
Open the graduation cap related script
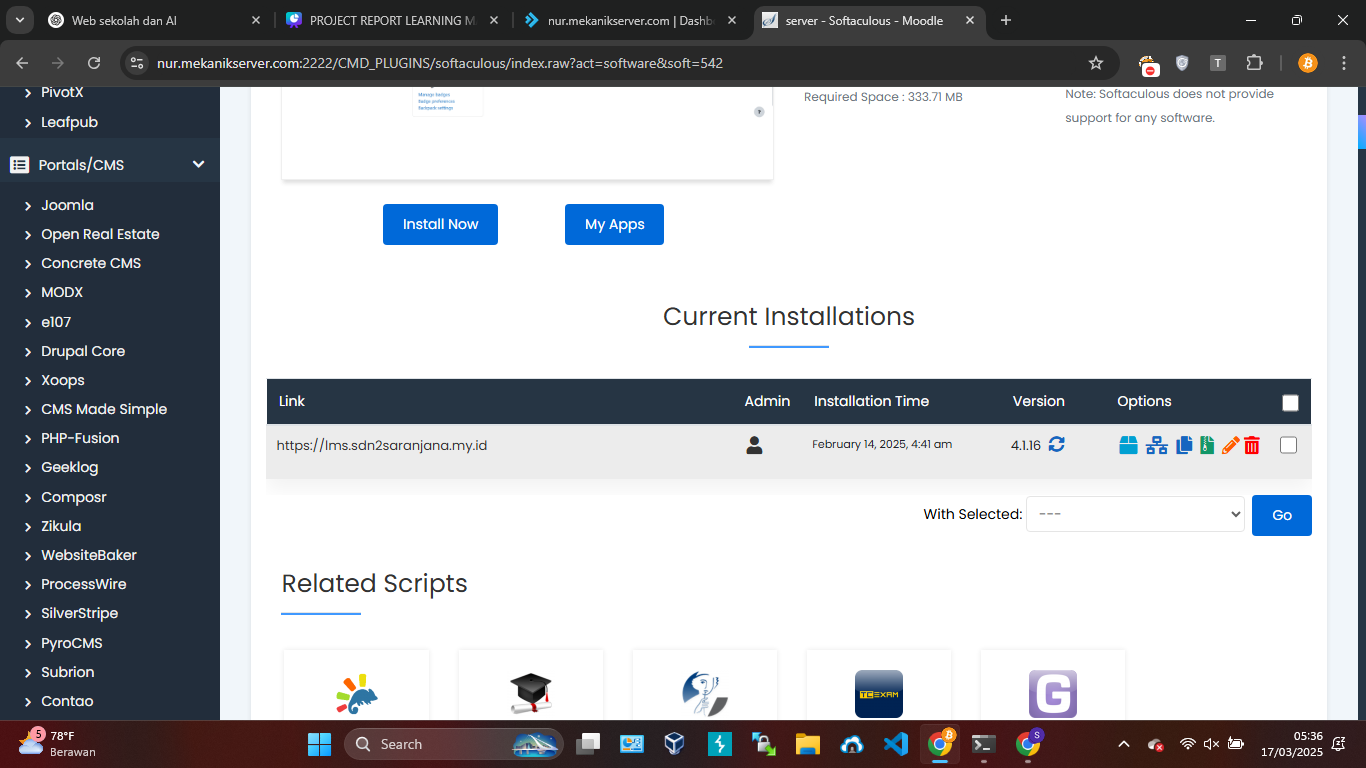pyautogui.click(x=530, y=694)
